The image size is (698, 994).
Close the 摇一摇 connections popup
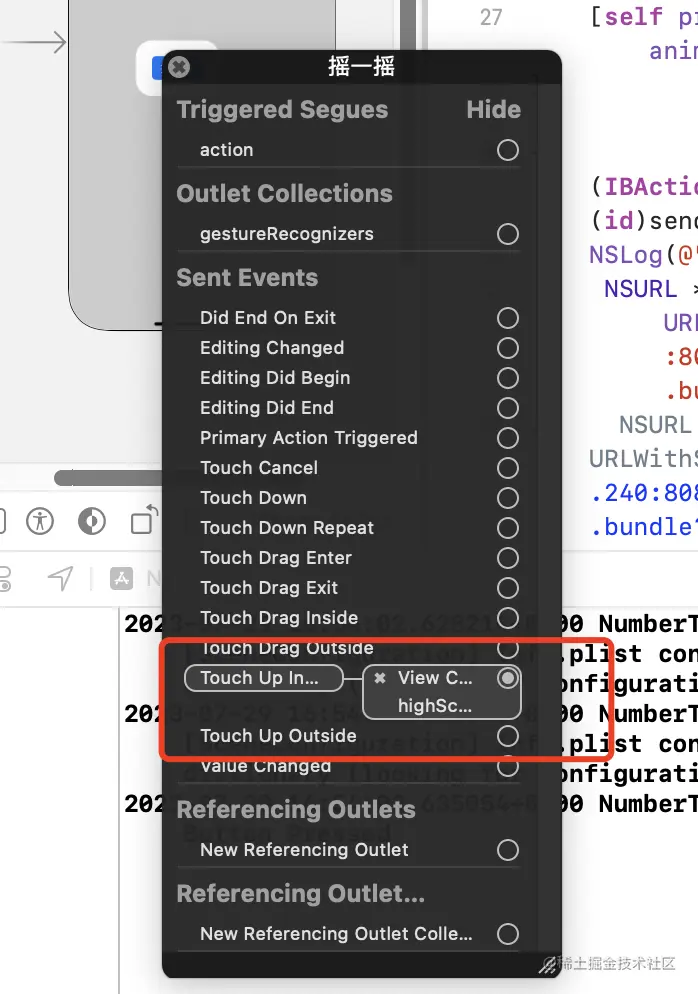[179, 67]
